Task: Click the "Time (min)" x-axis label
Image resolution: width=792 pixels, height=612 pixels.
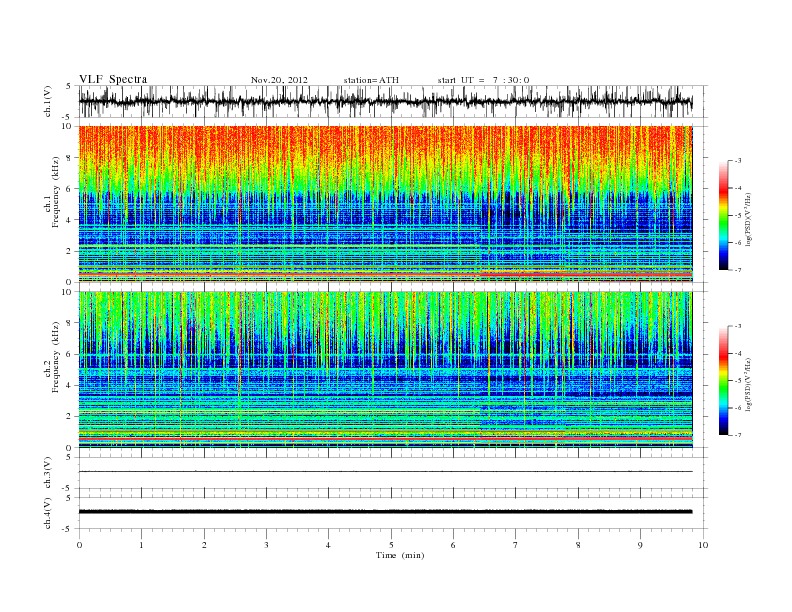Action: pyautogui.click(x=400, y=555)
